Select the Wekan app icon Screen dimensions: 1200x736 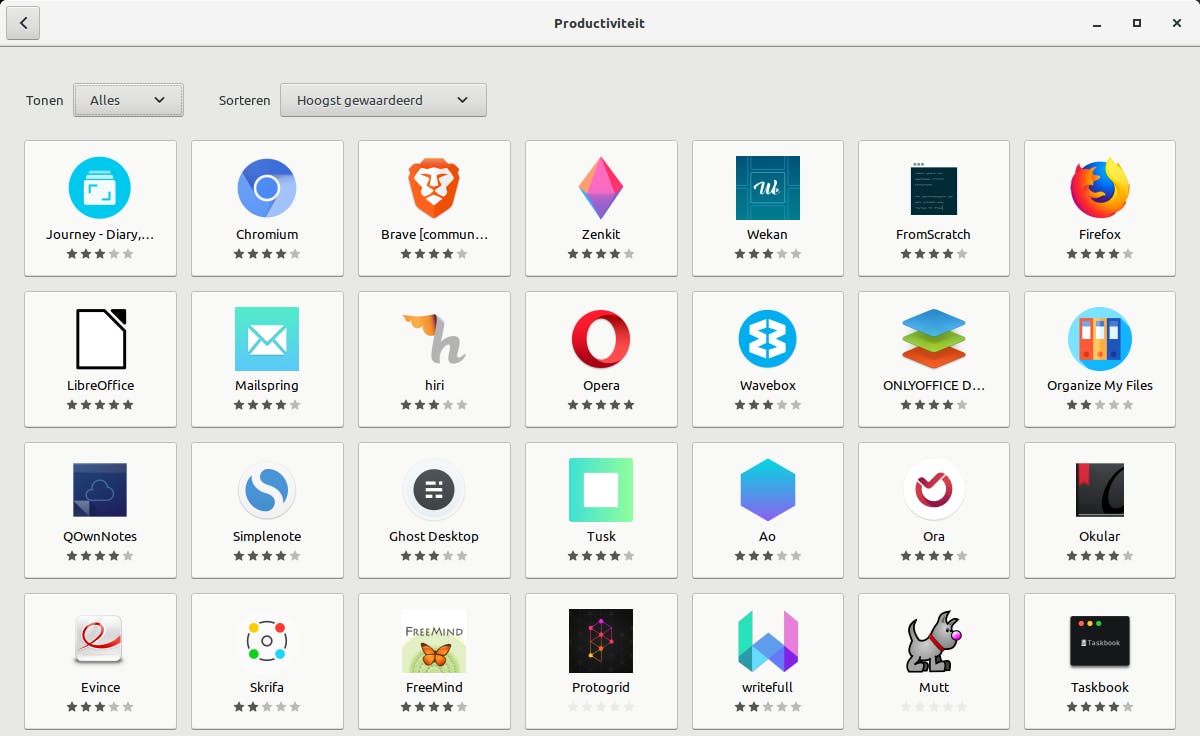point(767,188)
